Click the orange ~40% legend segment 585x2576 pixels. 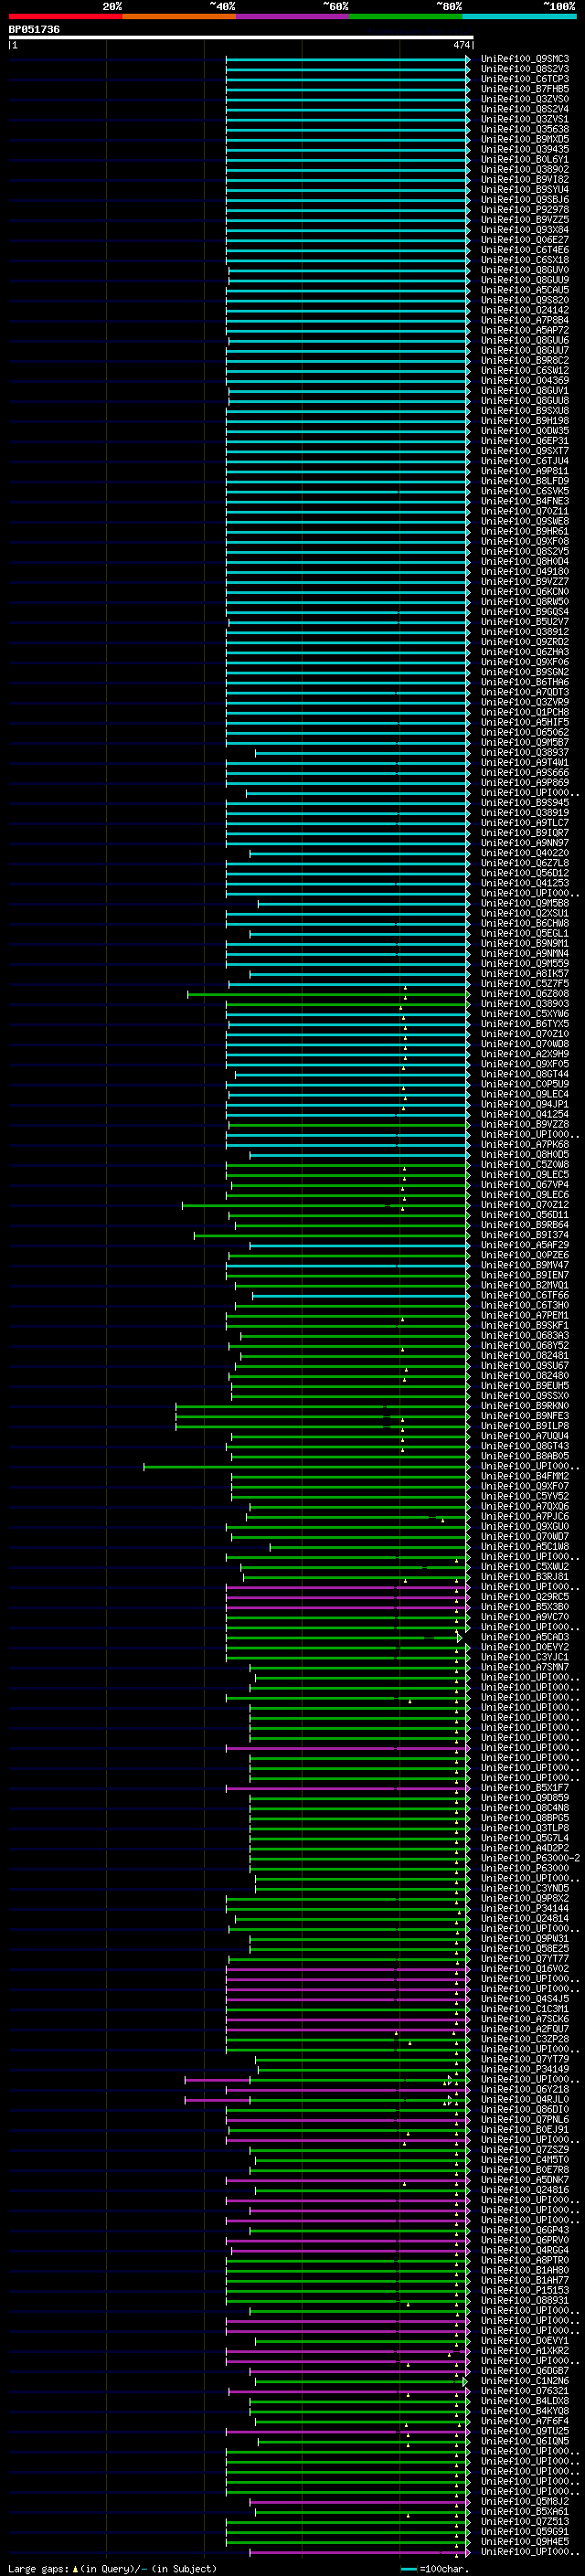[x=179, y=17]
